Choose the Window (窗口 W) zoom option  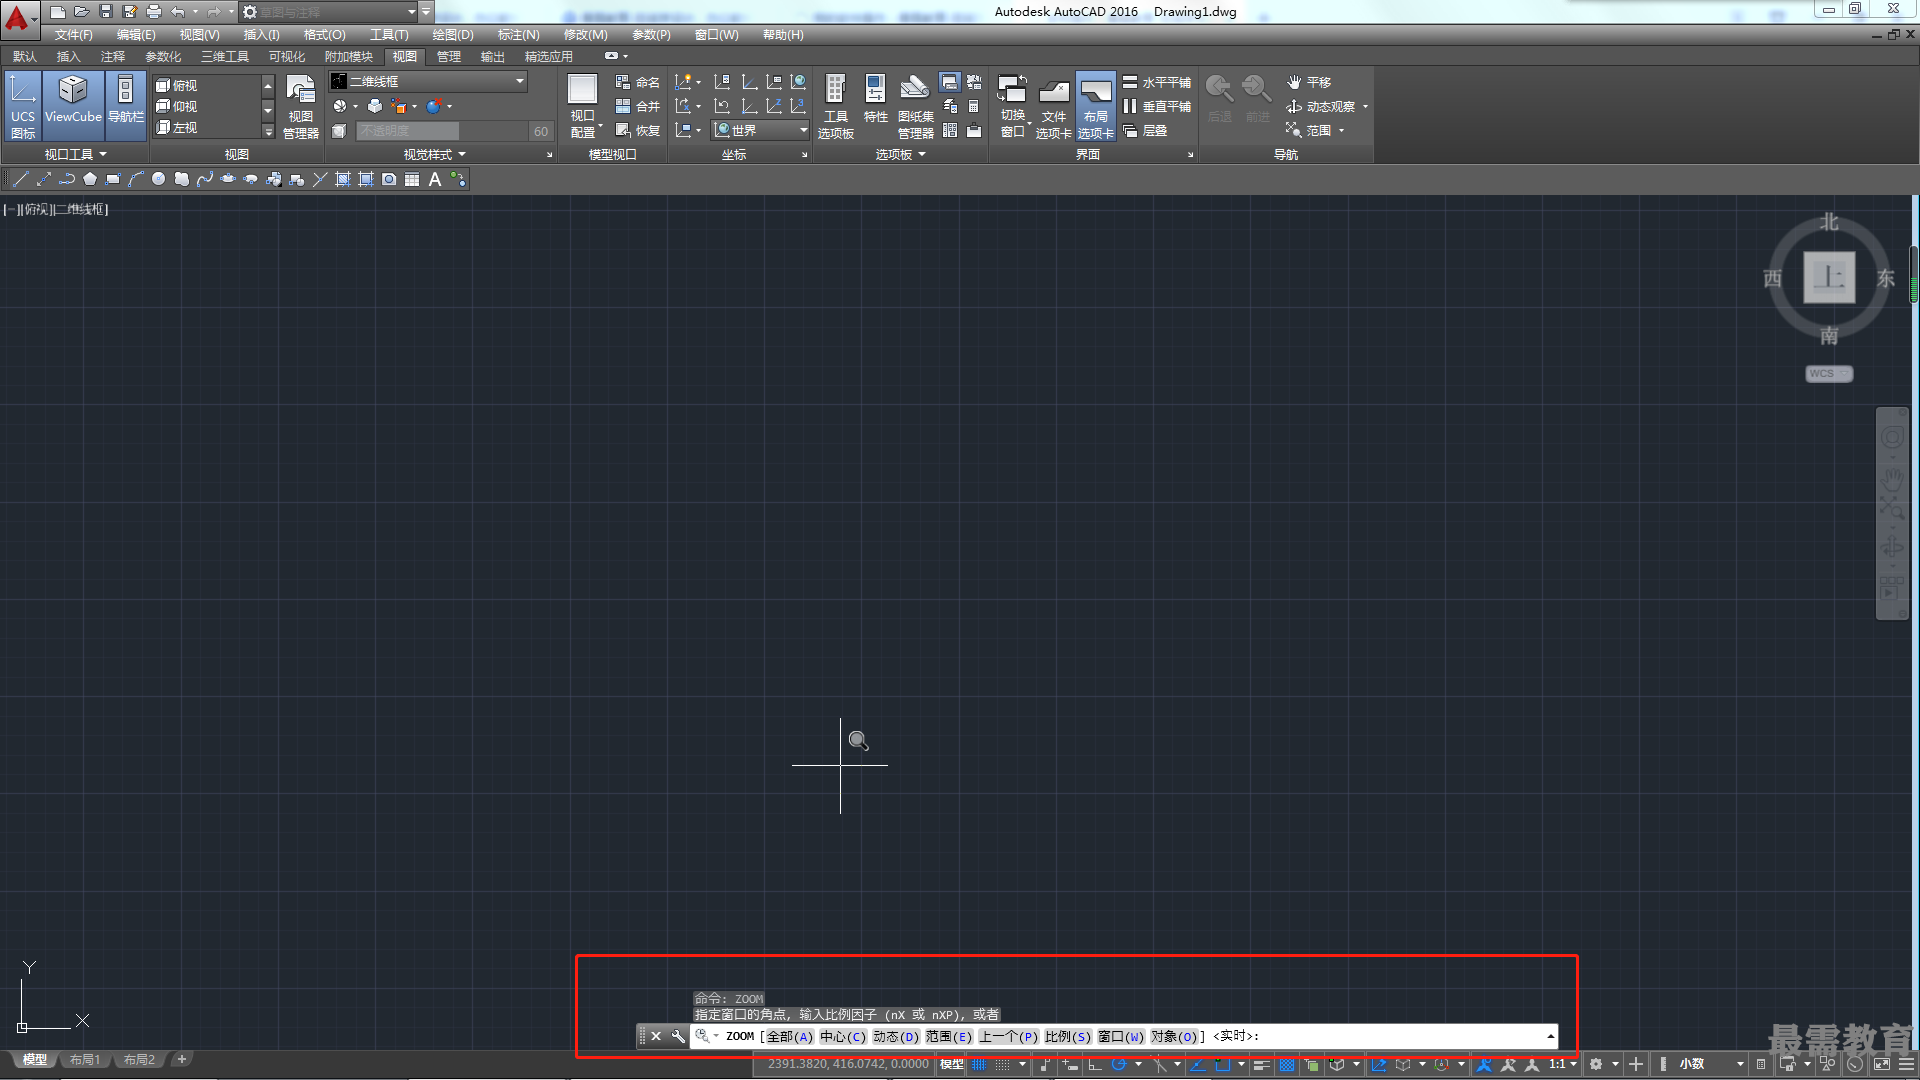click(x=1120, y=1037)
